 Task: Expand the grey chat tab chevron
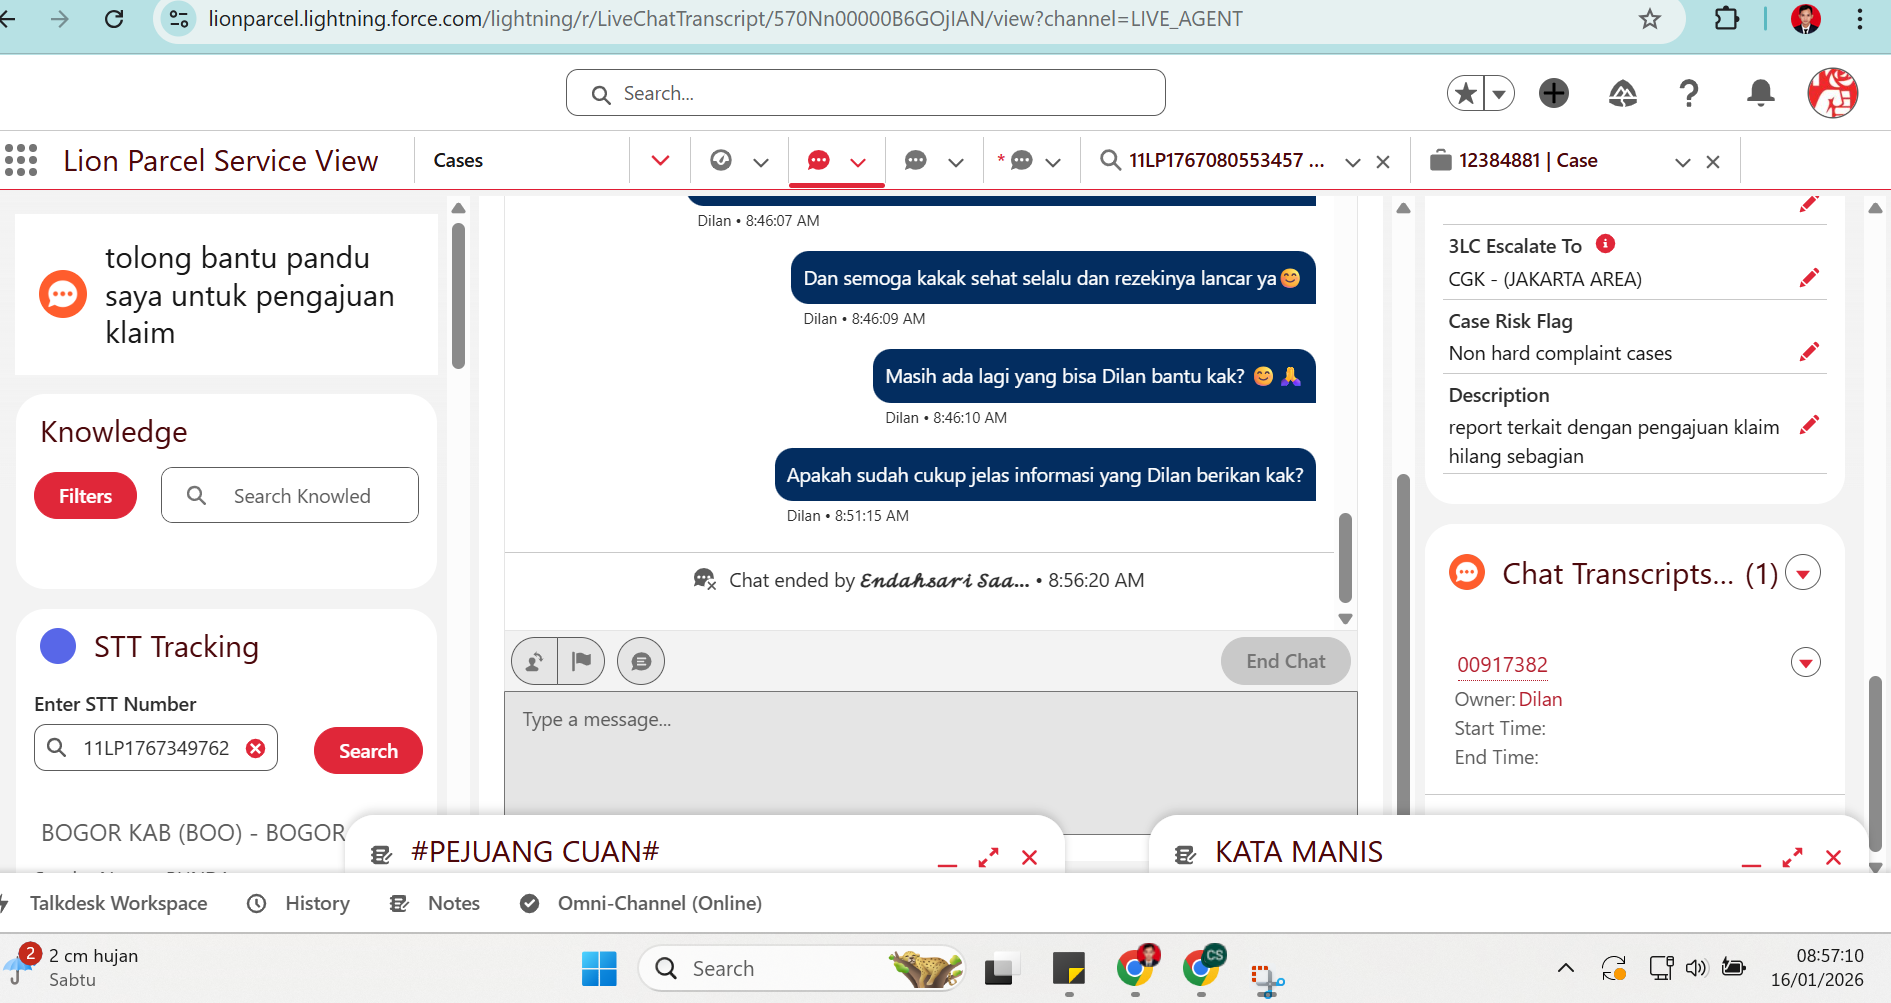click(956, 162)
